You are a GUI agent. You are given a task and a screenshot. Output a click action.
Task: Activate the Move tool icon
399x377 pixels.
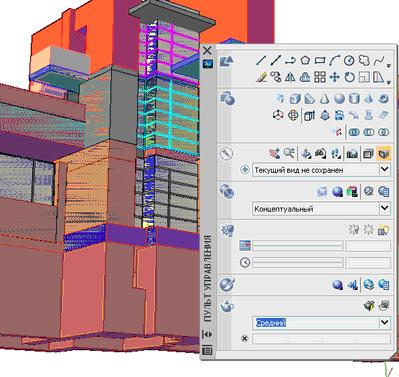point(334,77)
